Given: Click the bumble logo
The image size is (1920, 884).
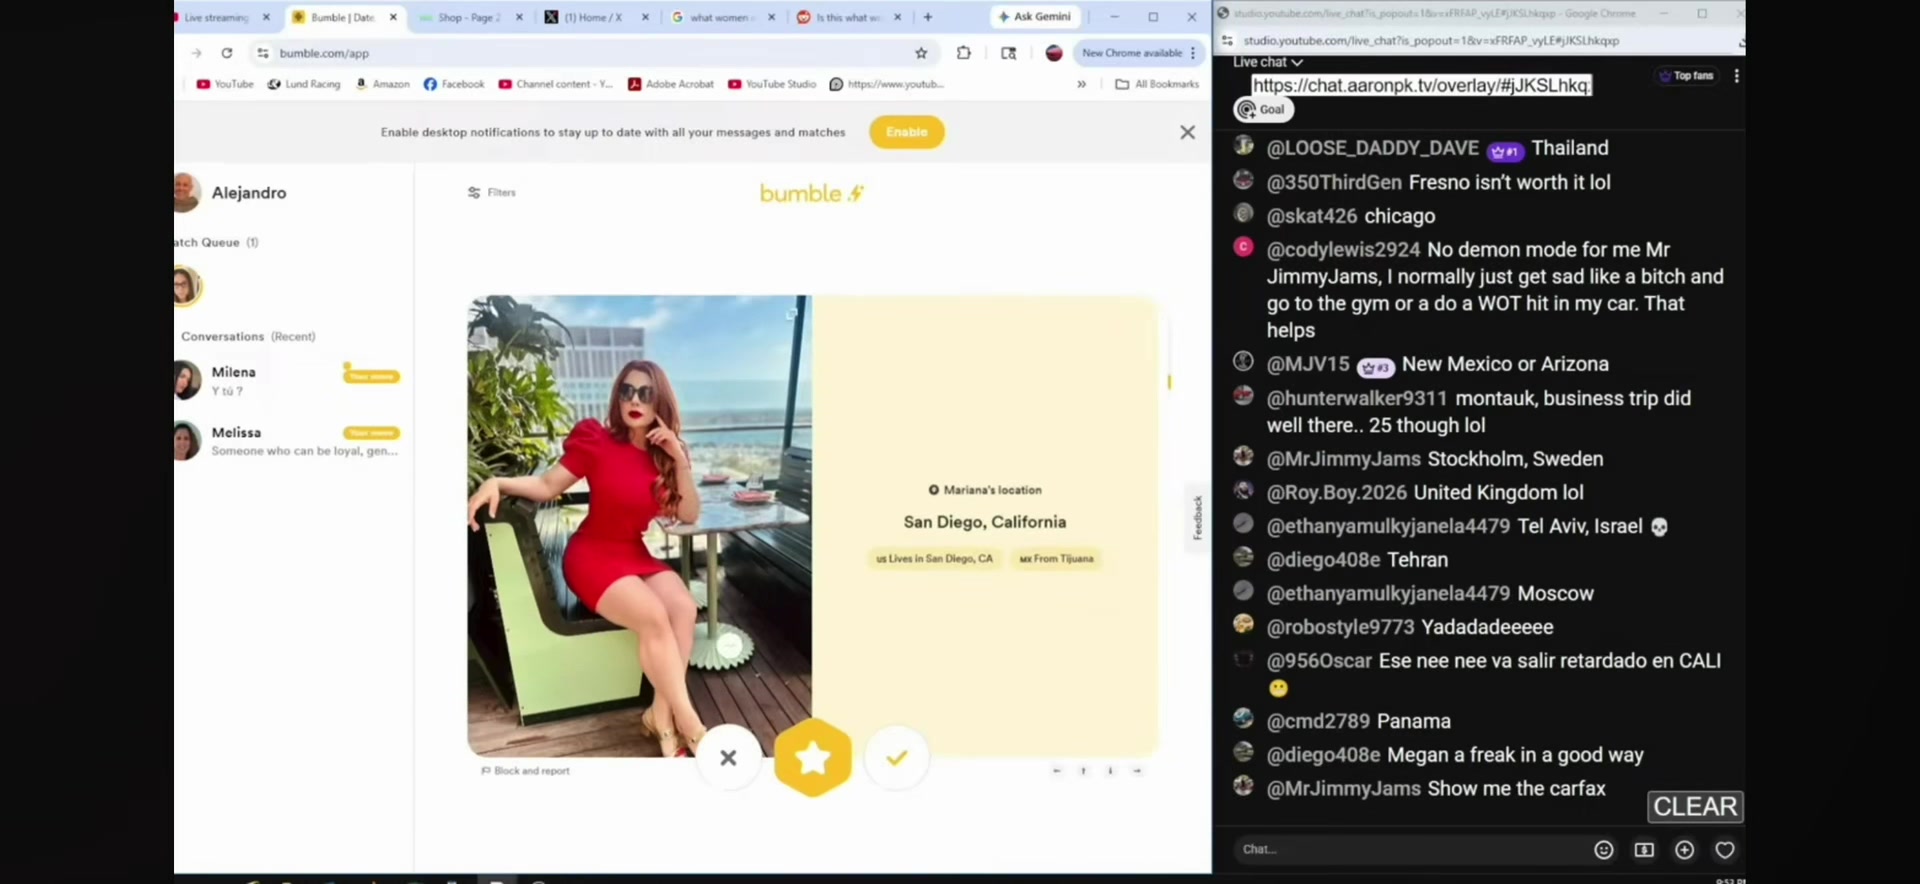Looking at the screenshot, I should [x=811, y=193].
